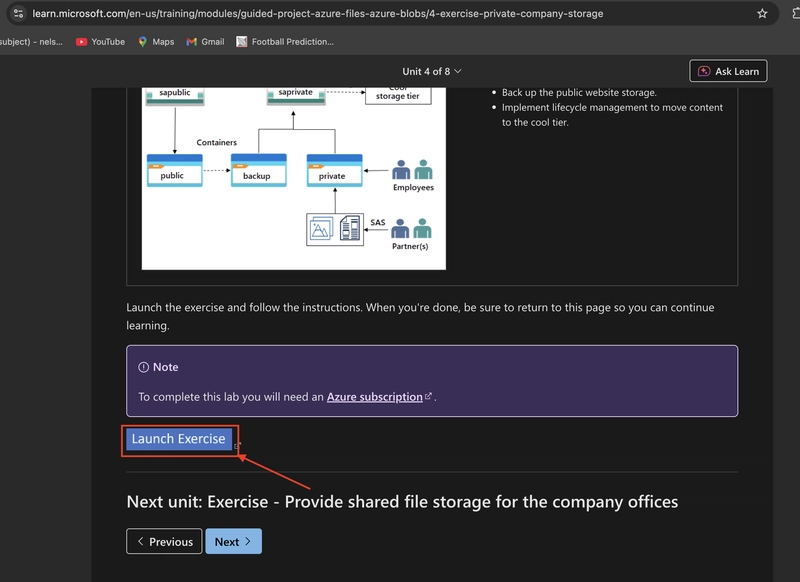Screen dimensions: 800x582
Task: Open site information icon beside URL
Action: pos(18,13)
